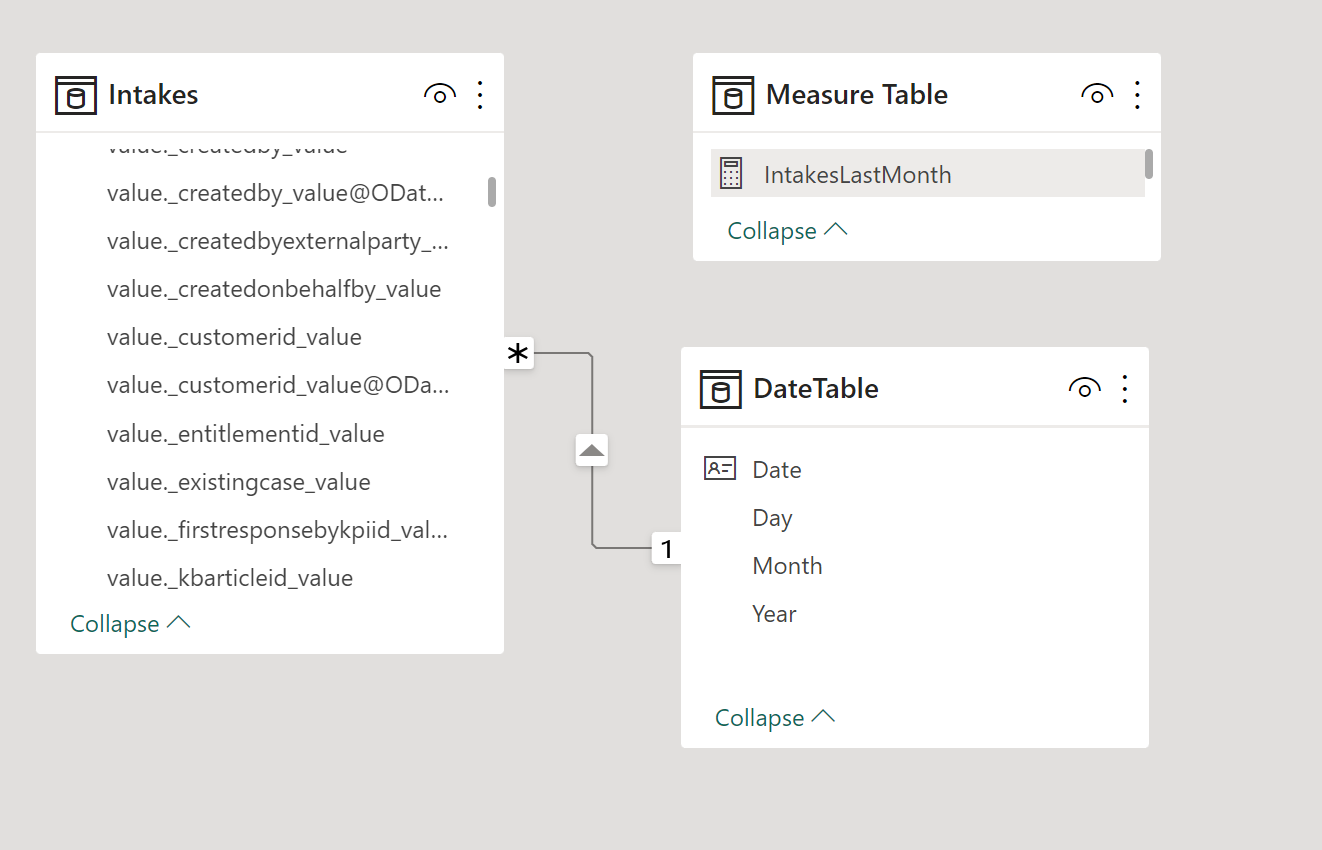1322x850 pixels.
Task: Collapse the Measure Table card
Action: (x=787, y=231)
